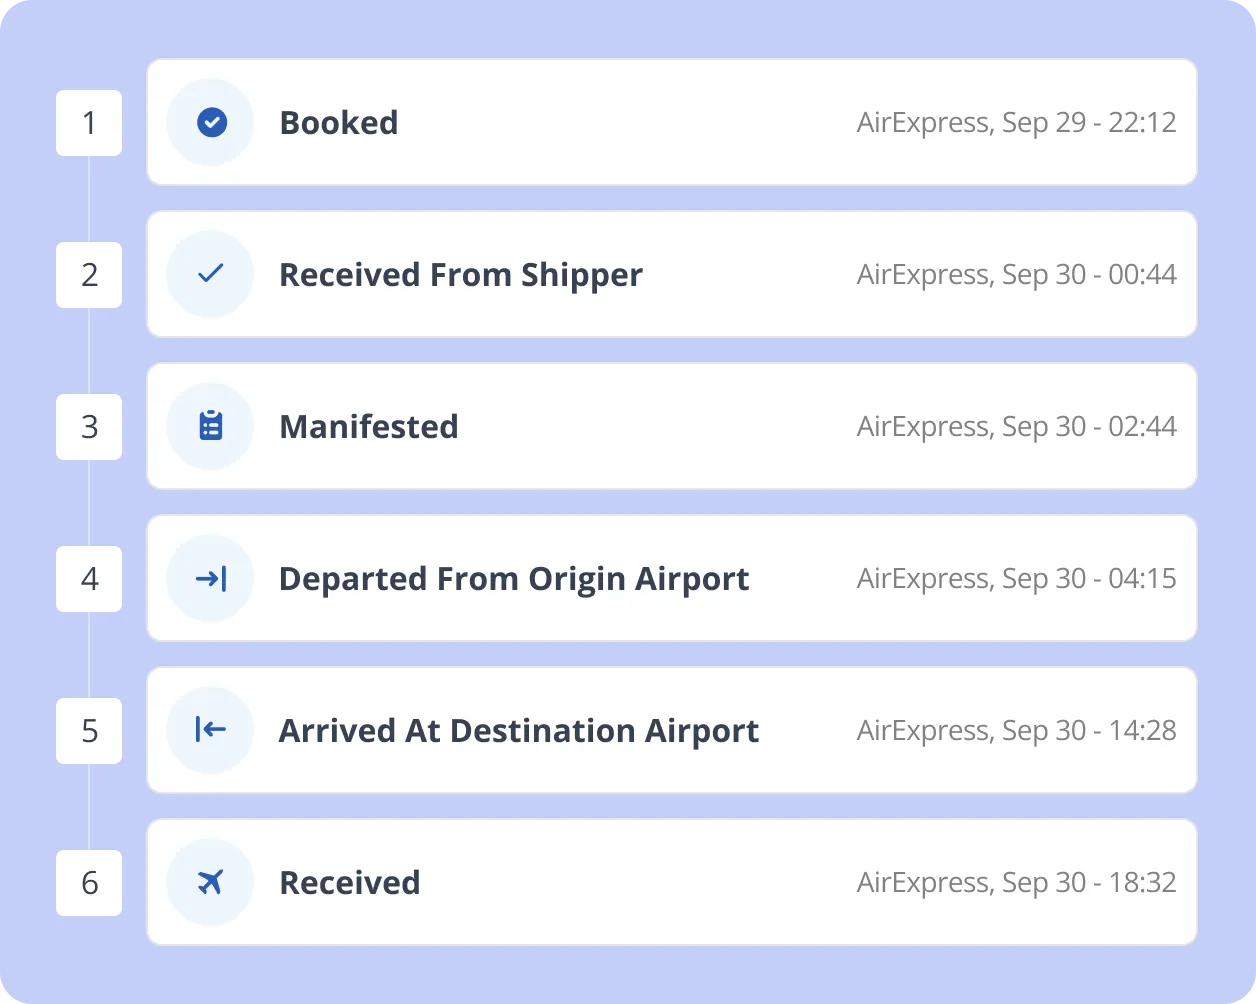Image resolution: width=1256 pixels, height=1004 pixels.
Task: Open the Booked status label
Action: point(339,123)
